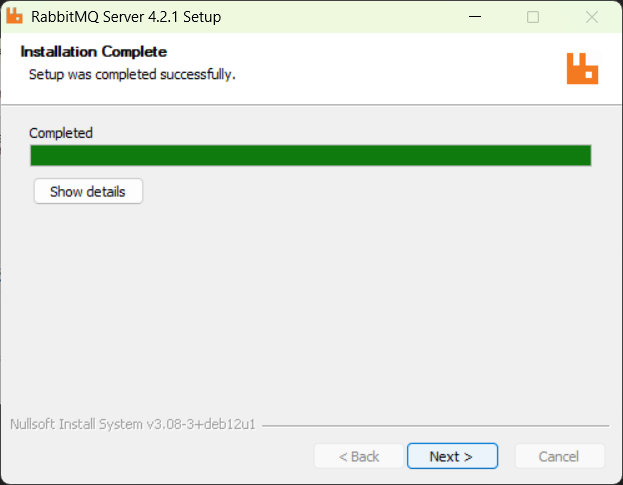Click the green completed progress bar

[311, 155]
